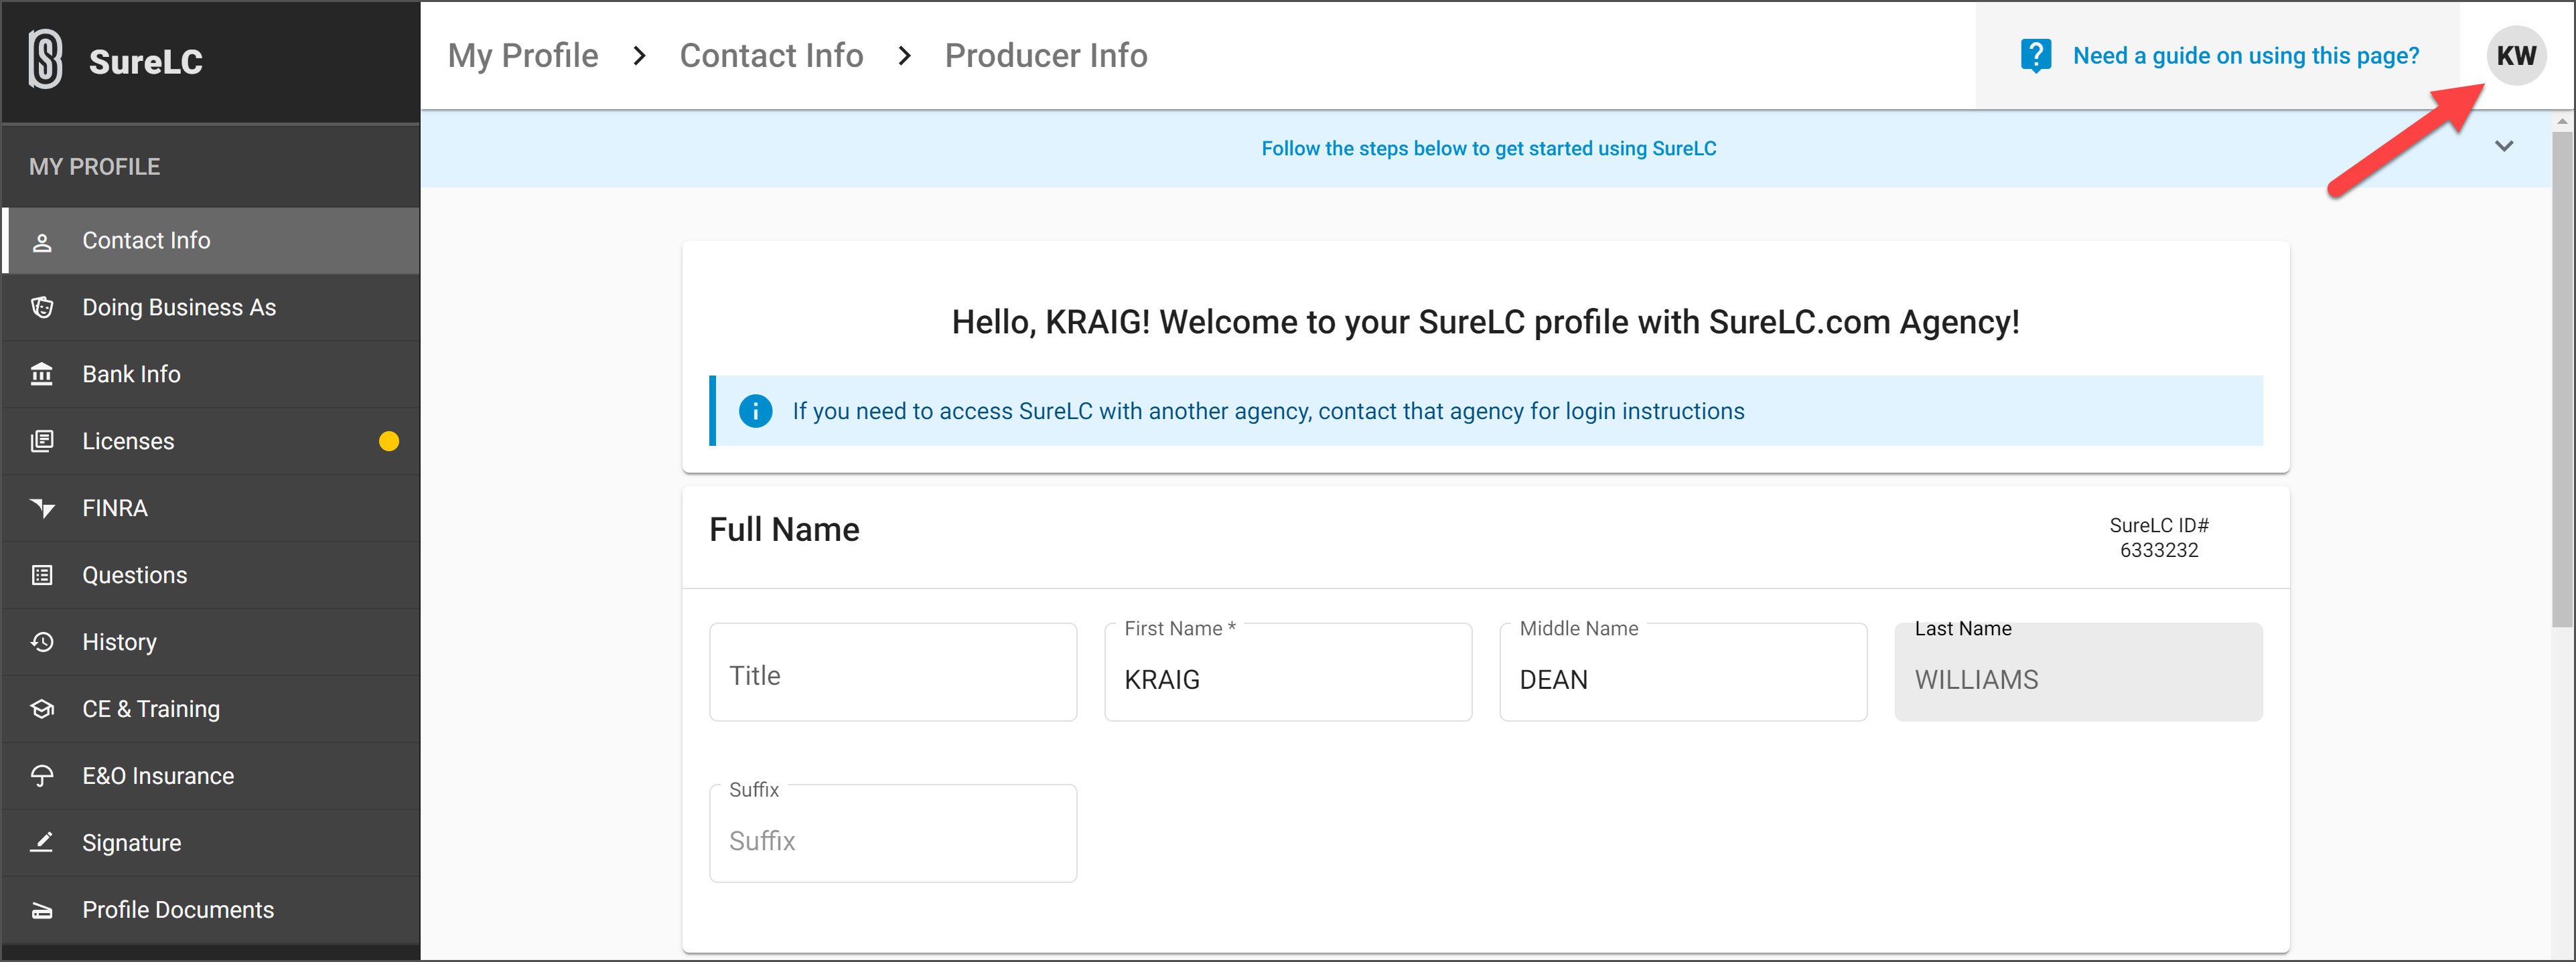Open the KW user avatar menu
Screen dimensions: 2576x962
click(2516, 55)
